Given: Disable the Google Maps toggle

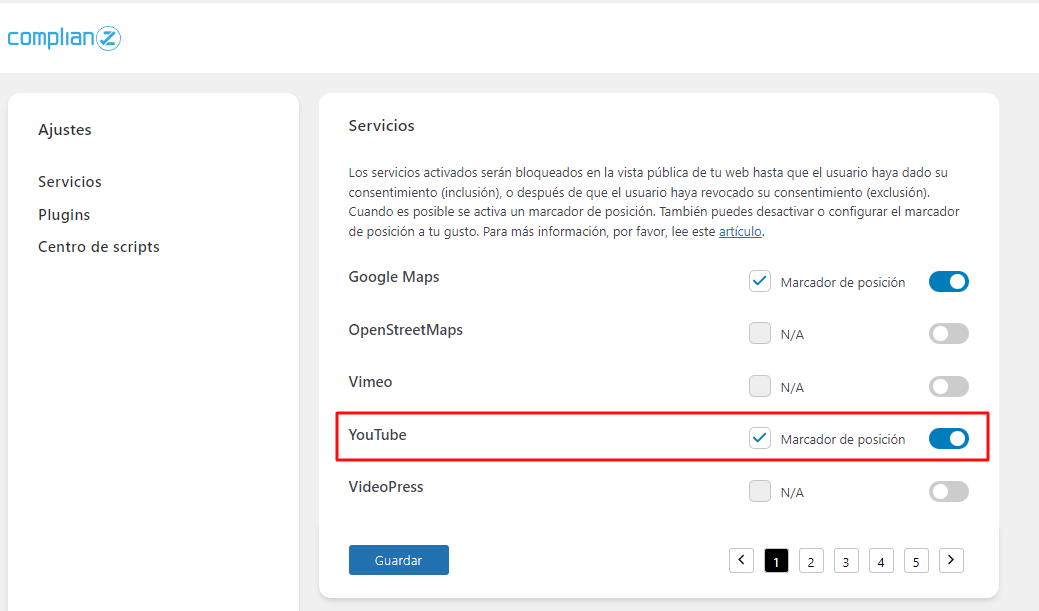Looking at the screenshot, I should point(948,282).
